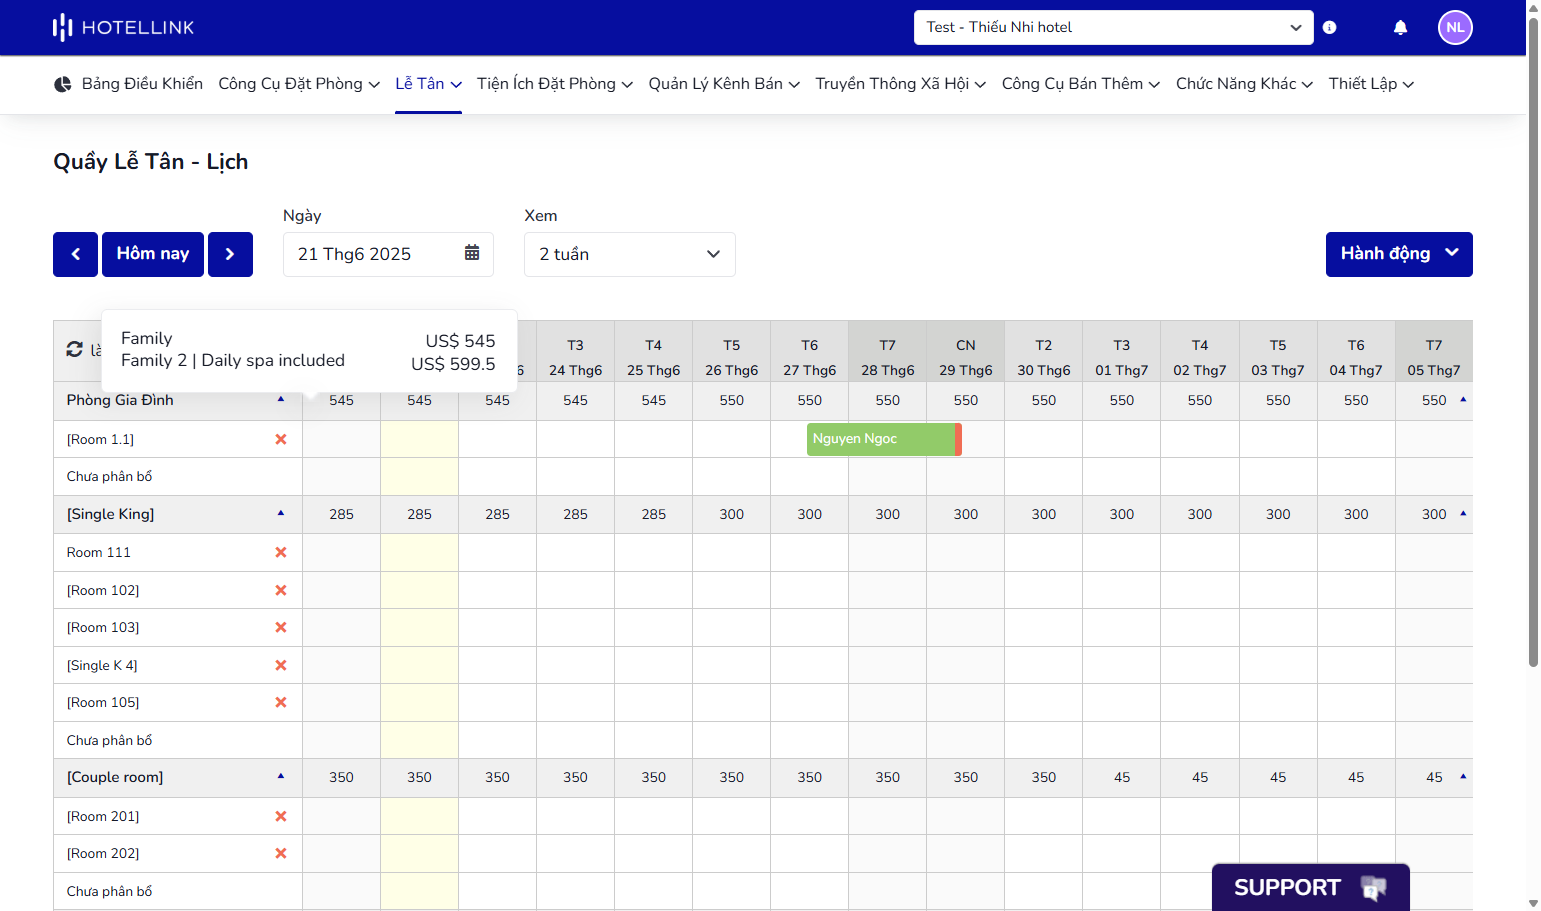
Task: Go to next period with right arrow
Action: pyautogui.click(x=230, y=254)
